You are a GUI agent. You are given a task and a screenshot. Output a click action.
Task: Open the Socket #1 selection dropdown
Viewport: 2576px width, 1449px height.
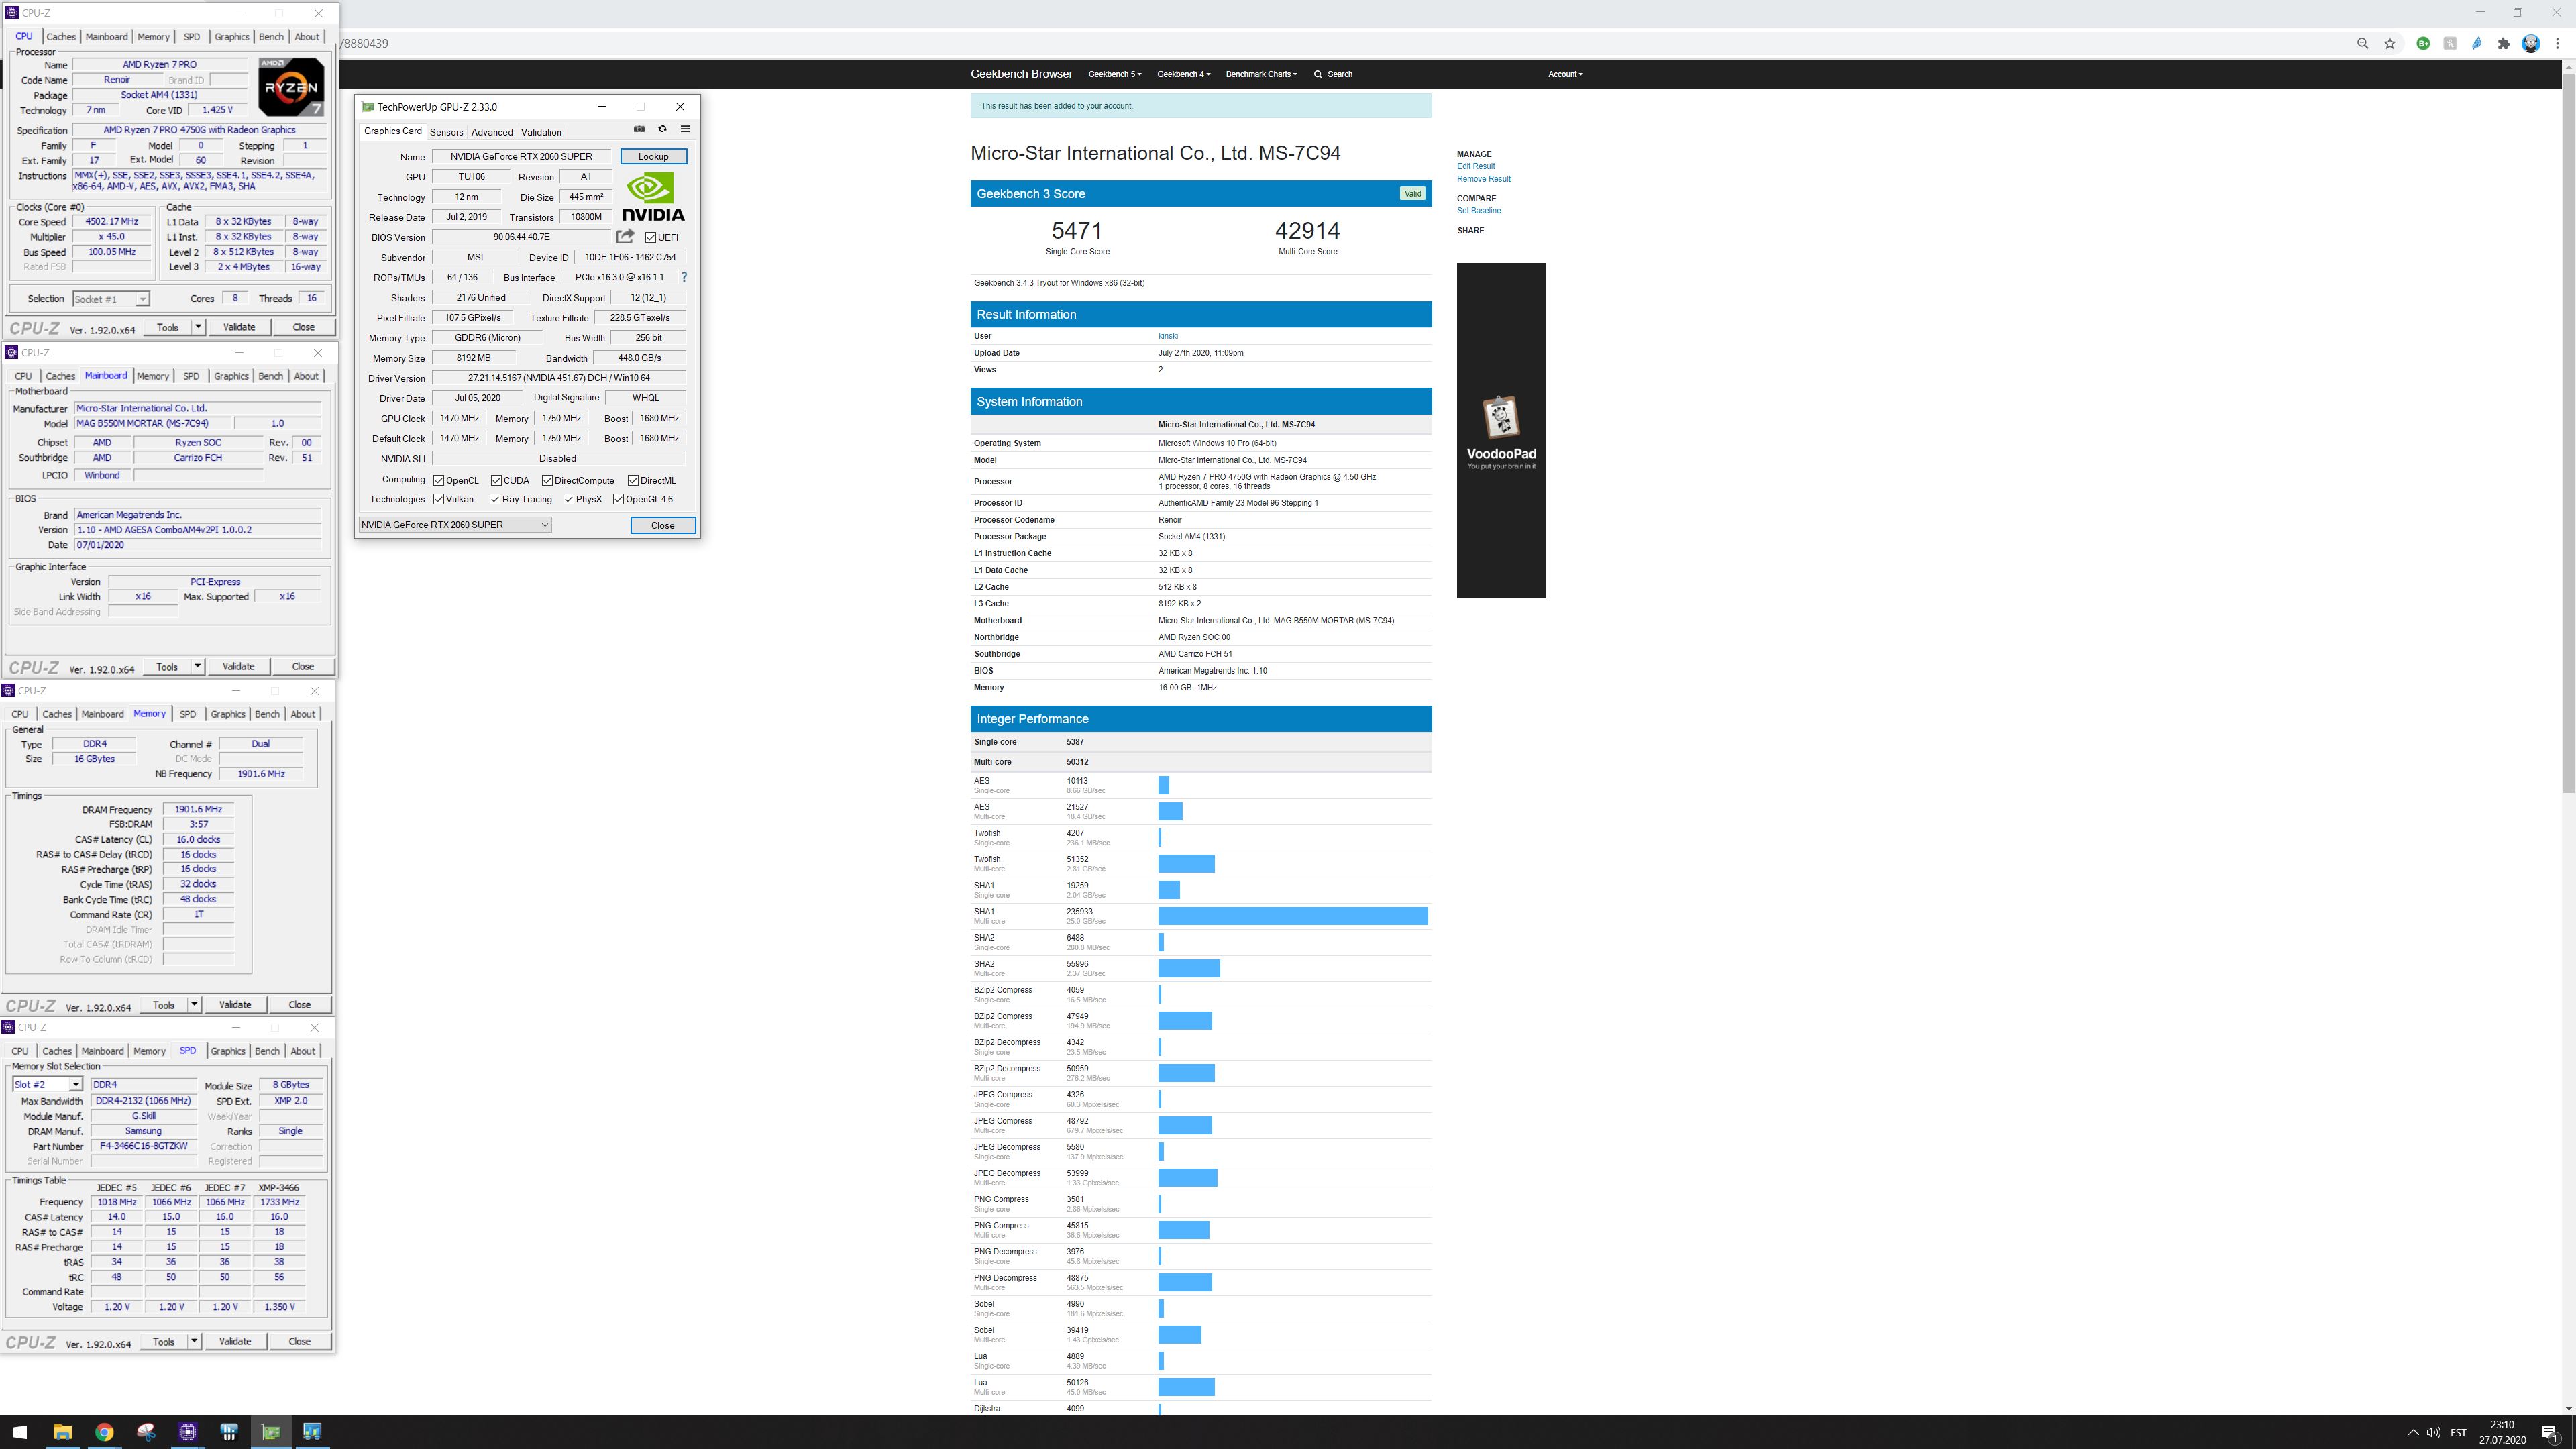[x=111, y=299]
